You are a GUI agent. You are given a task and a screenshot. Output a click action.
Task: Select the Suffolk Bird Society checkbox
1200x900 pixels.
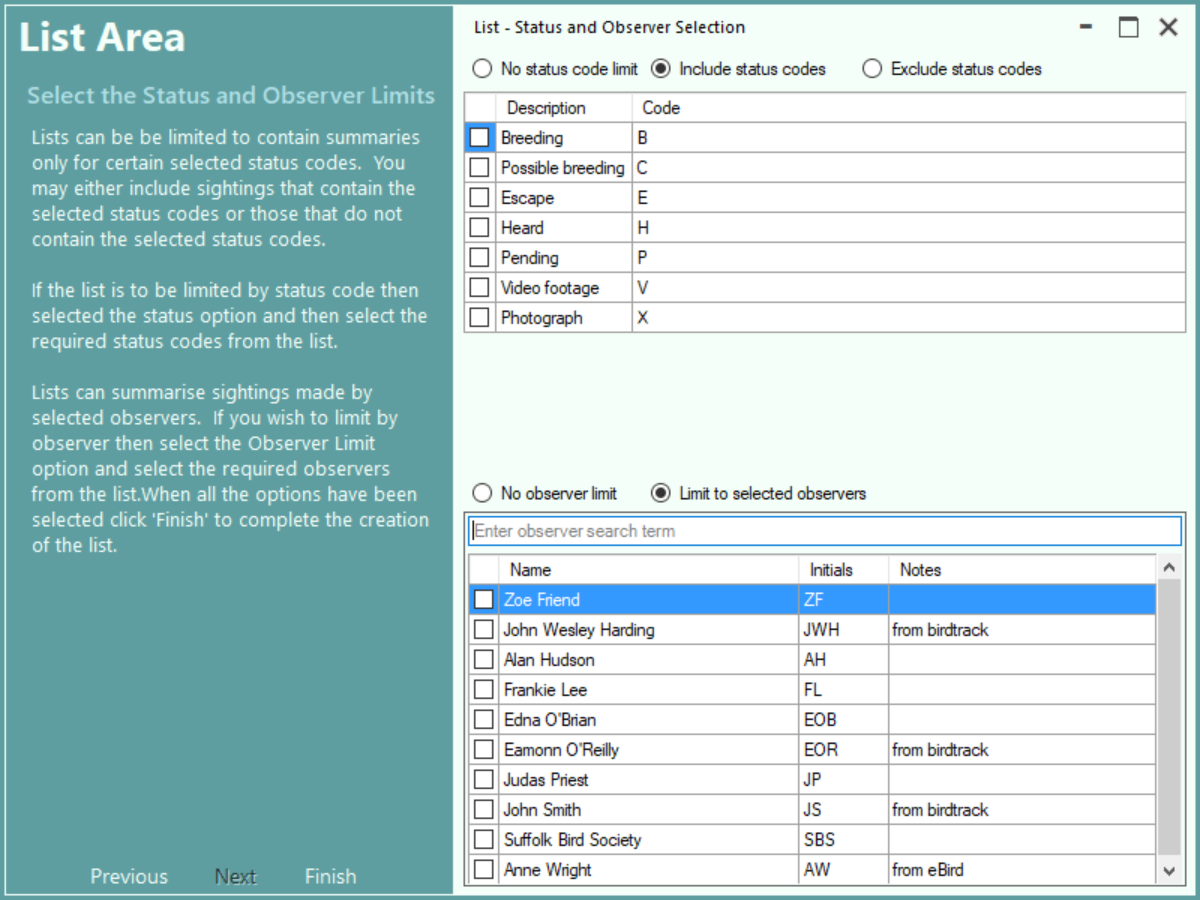[x=484, y=840]
